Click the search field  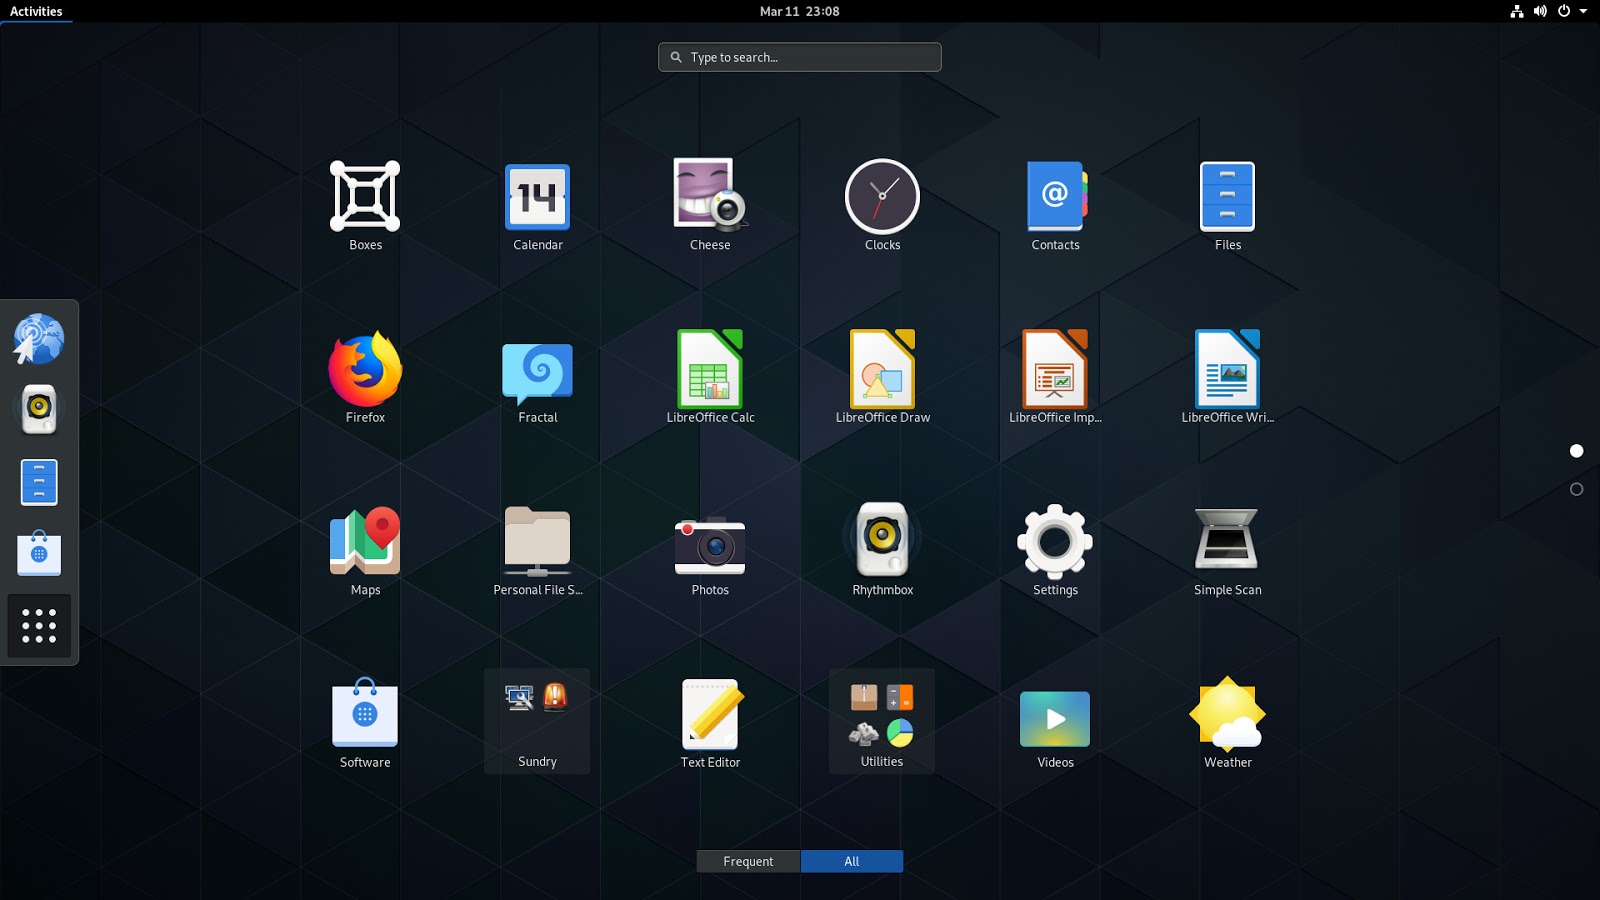click(799, 57)
